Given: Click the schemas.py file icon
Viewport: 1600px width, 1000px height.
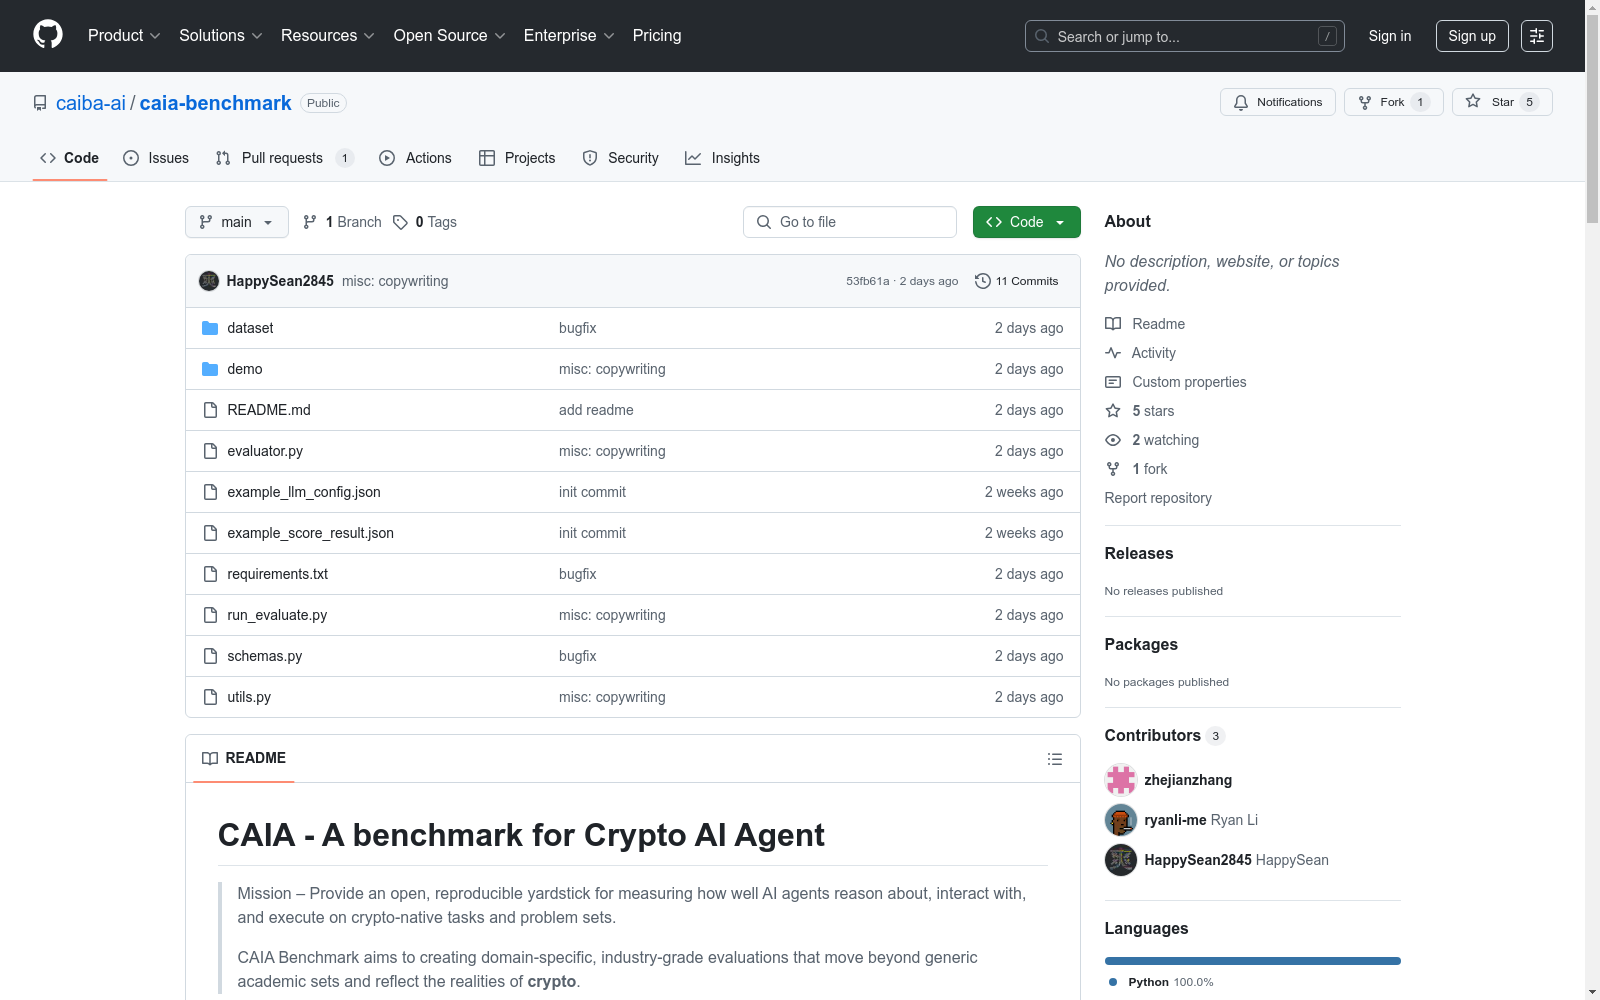Looking at the screenshot, I should pos(210,656).
